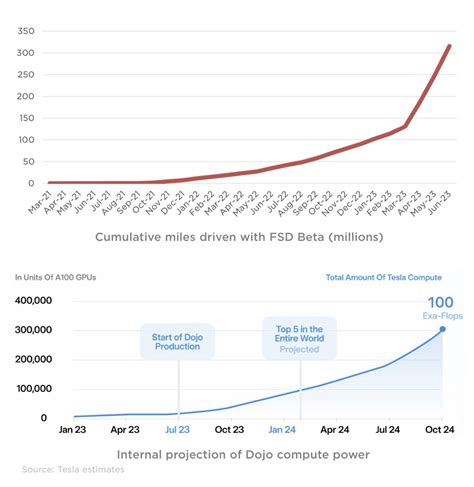This screenshot has height=487, width=474.
Task: Click the 'In Units Of A100 GPUs' axis label
Action: pos(55,277)
